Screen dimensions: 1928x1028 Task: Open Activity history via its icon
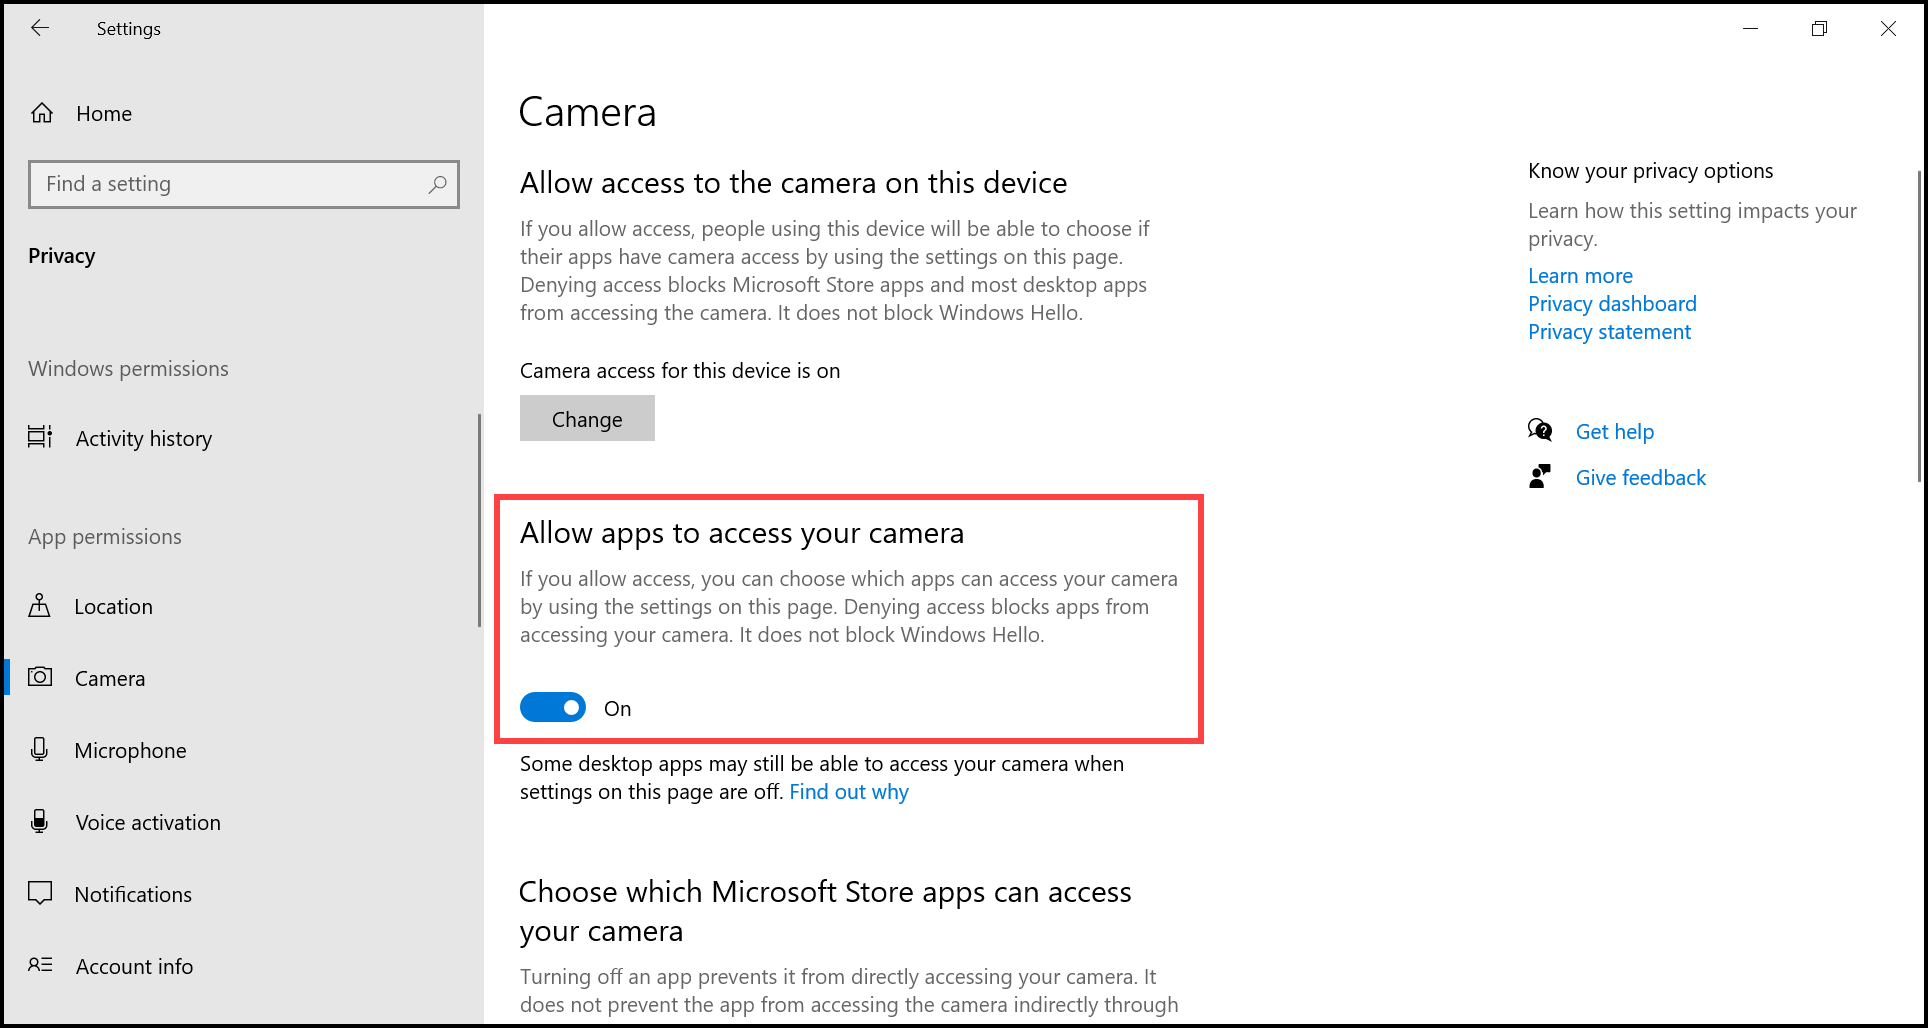tap(40, 437)
